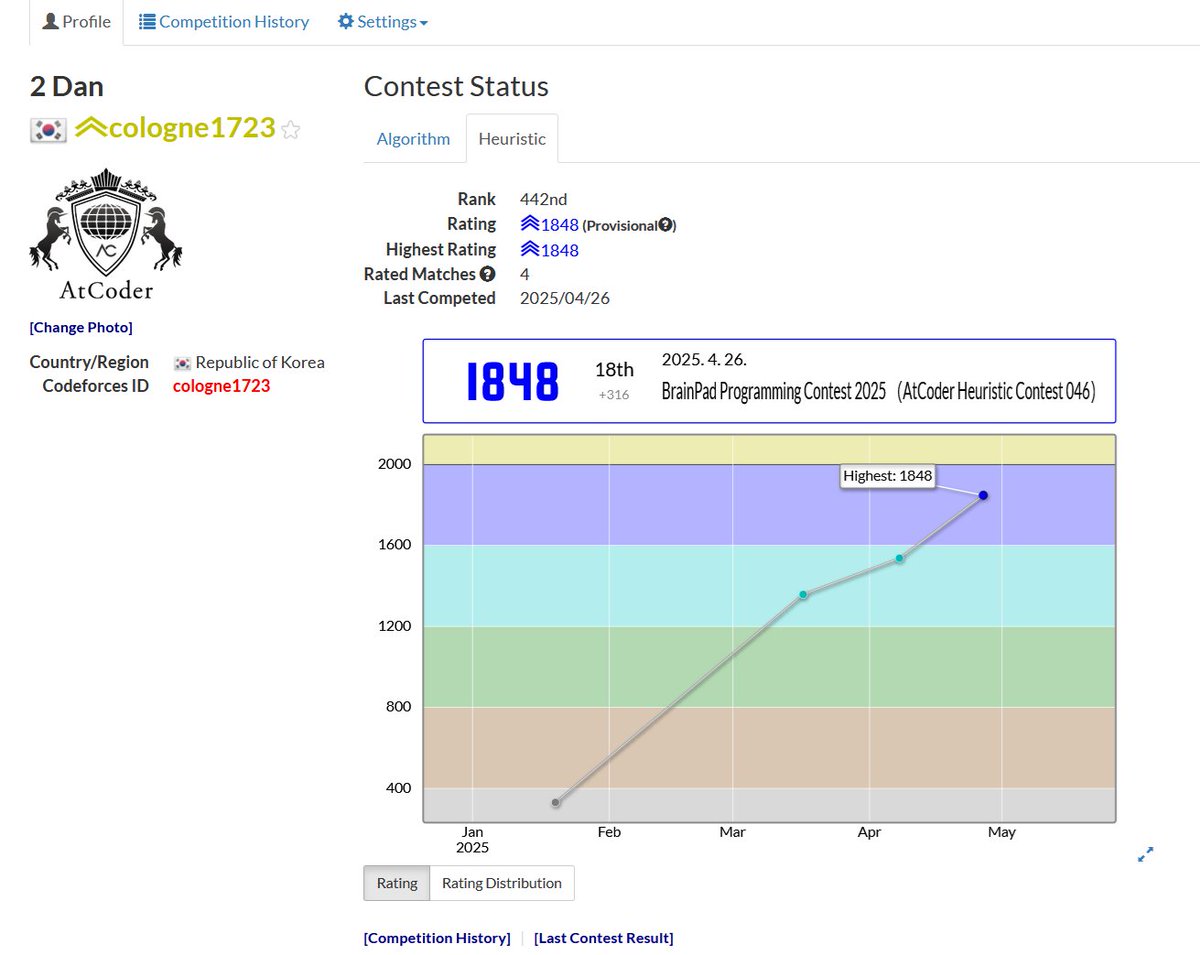Open the Competition History link below the graph
The image size is (1200, 955).
[437, 938]
